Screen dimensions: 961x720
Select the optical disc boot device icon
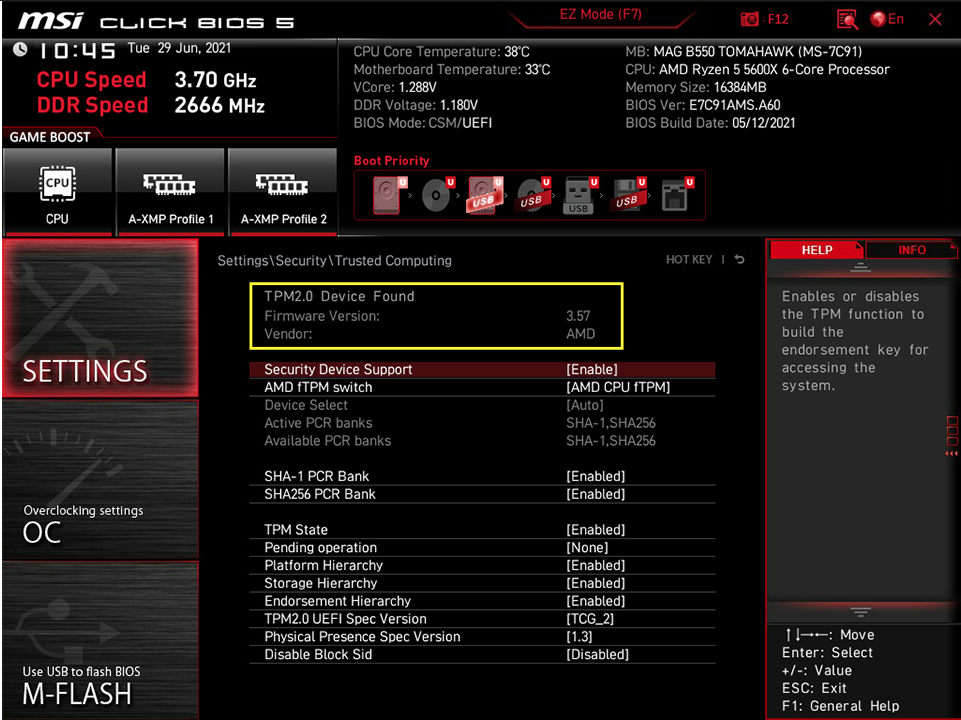[438, 195]
